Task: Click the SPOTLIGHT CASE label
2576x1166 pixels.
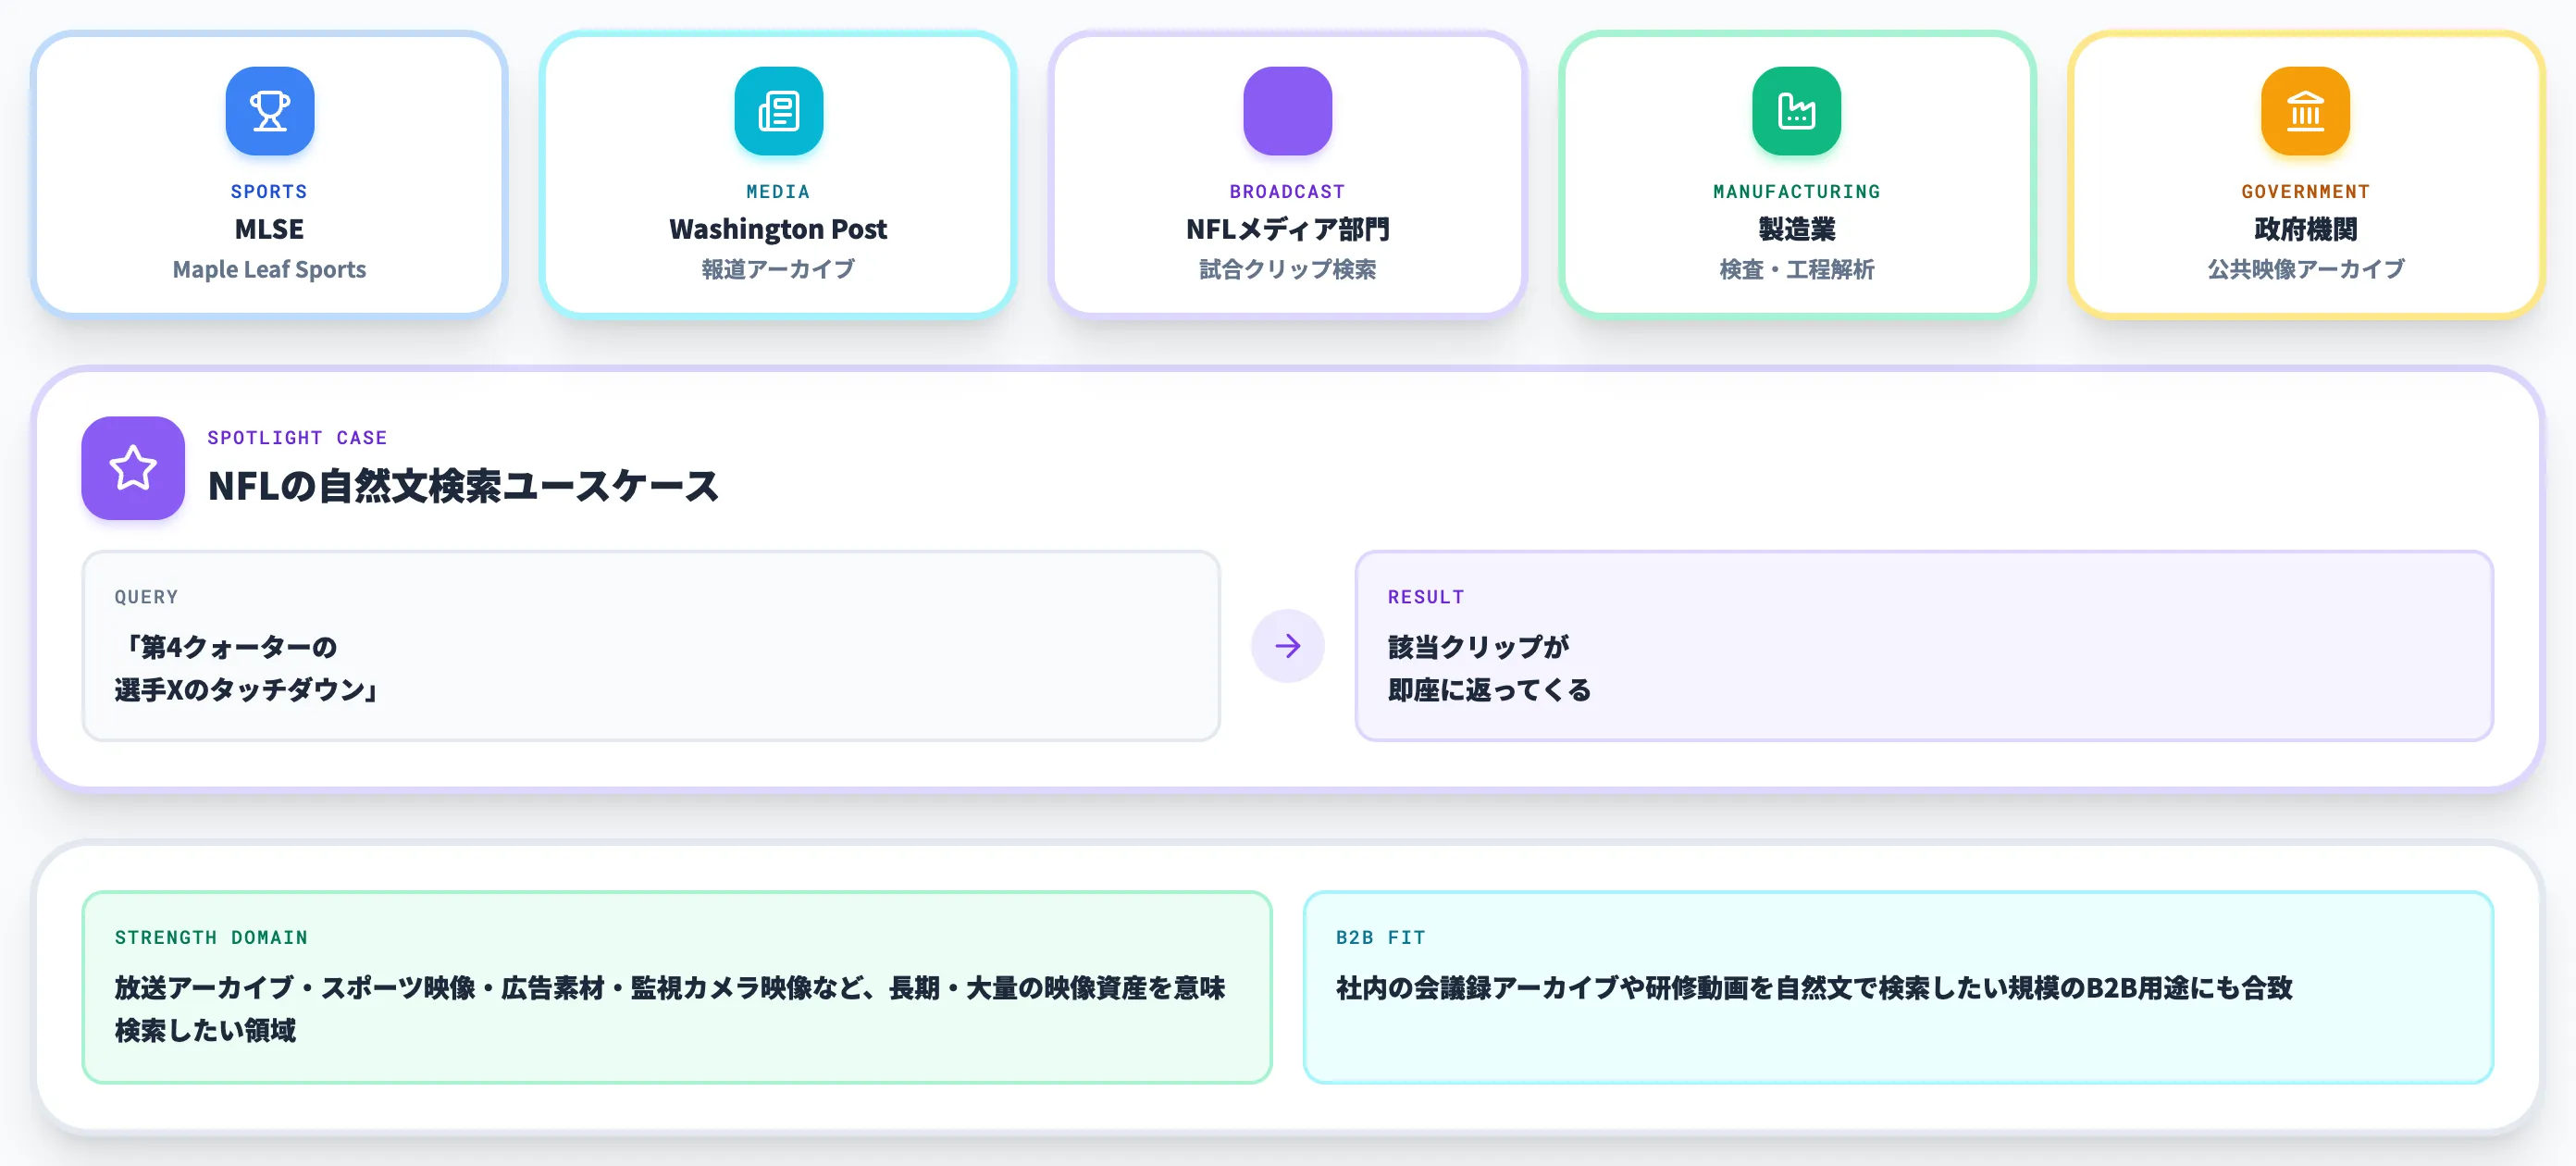Action: (297, 438)
